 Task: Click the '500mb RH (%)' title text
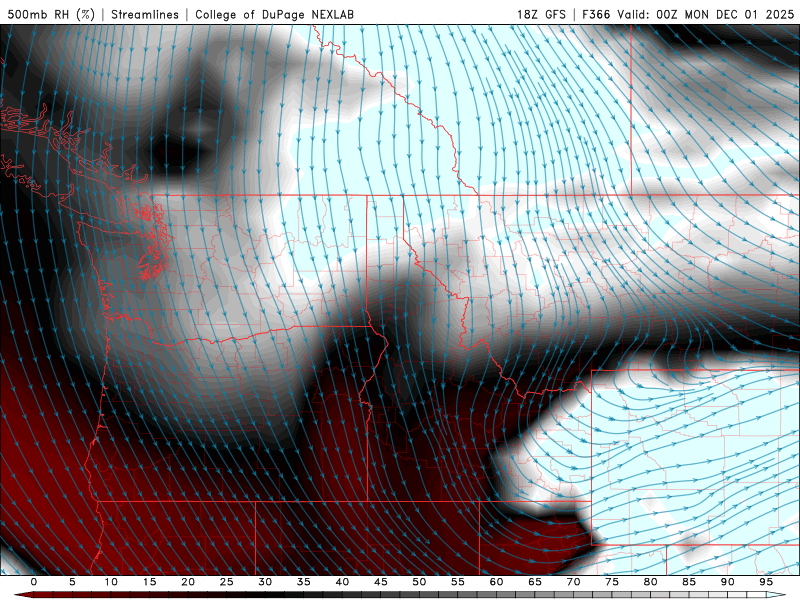[51, 14]
